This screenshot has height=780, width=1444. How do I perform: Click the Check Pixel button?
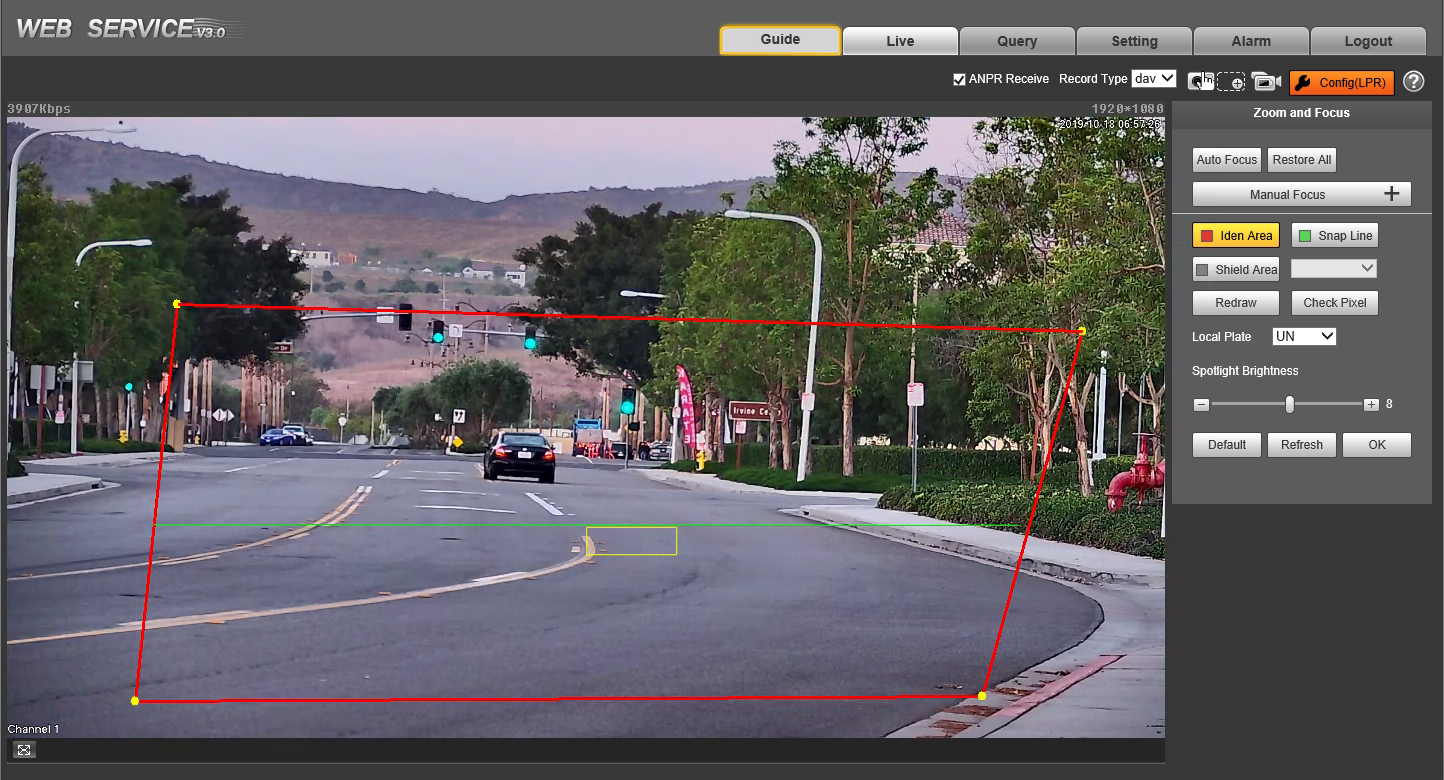coord(1335,303)
